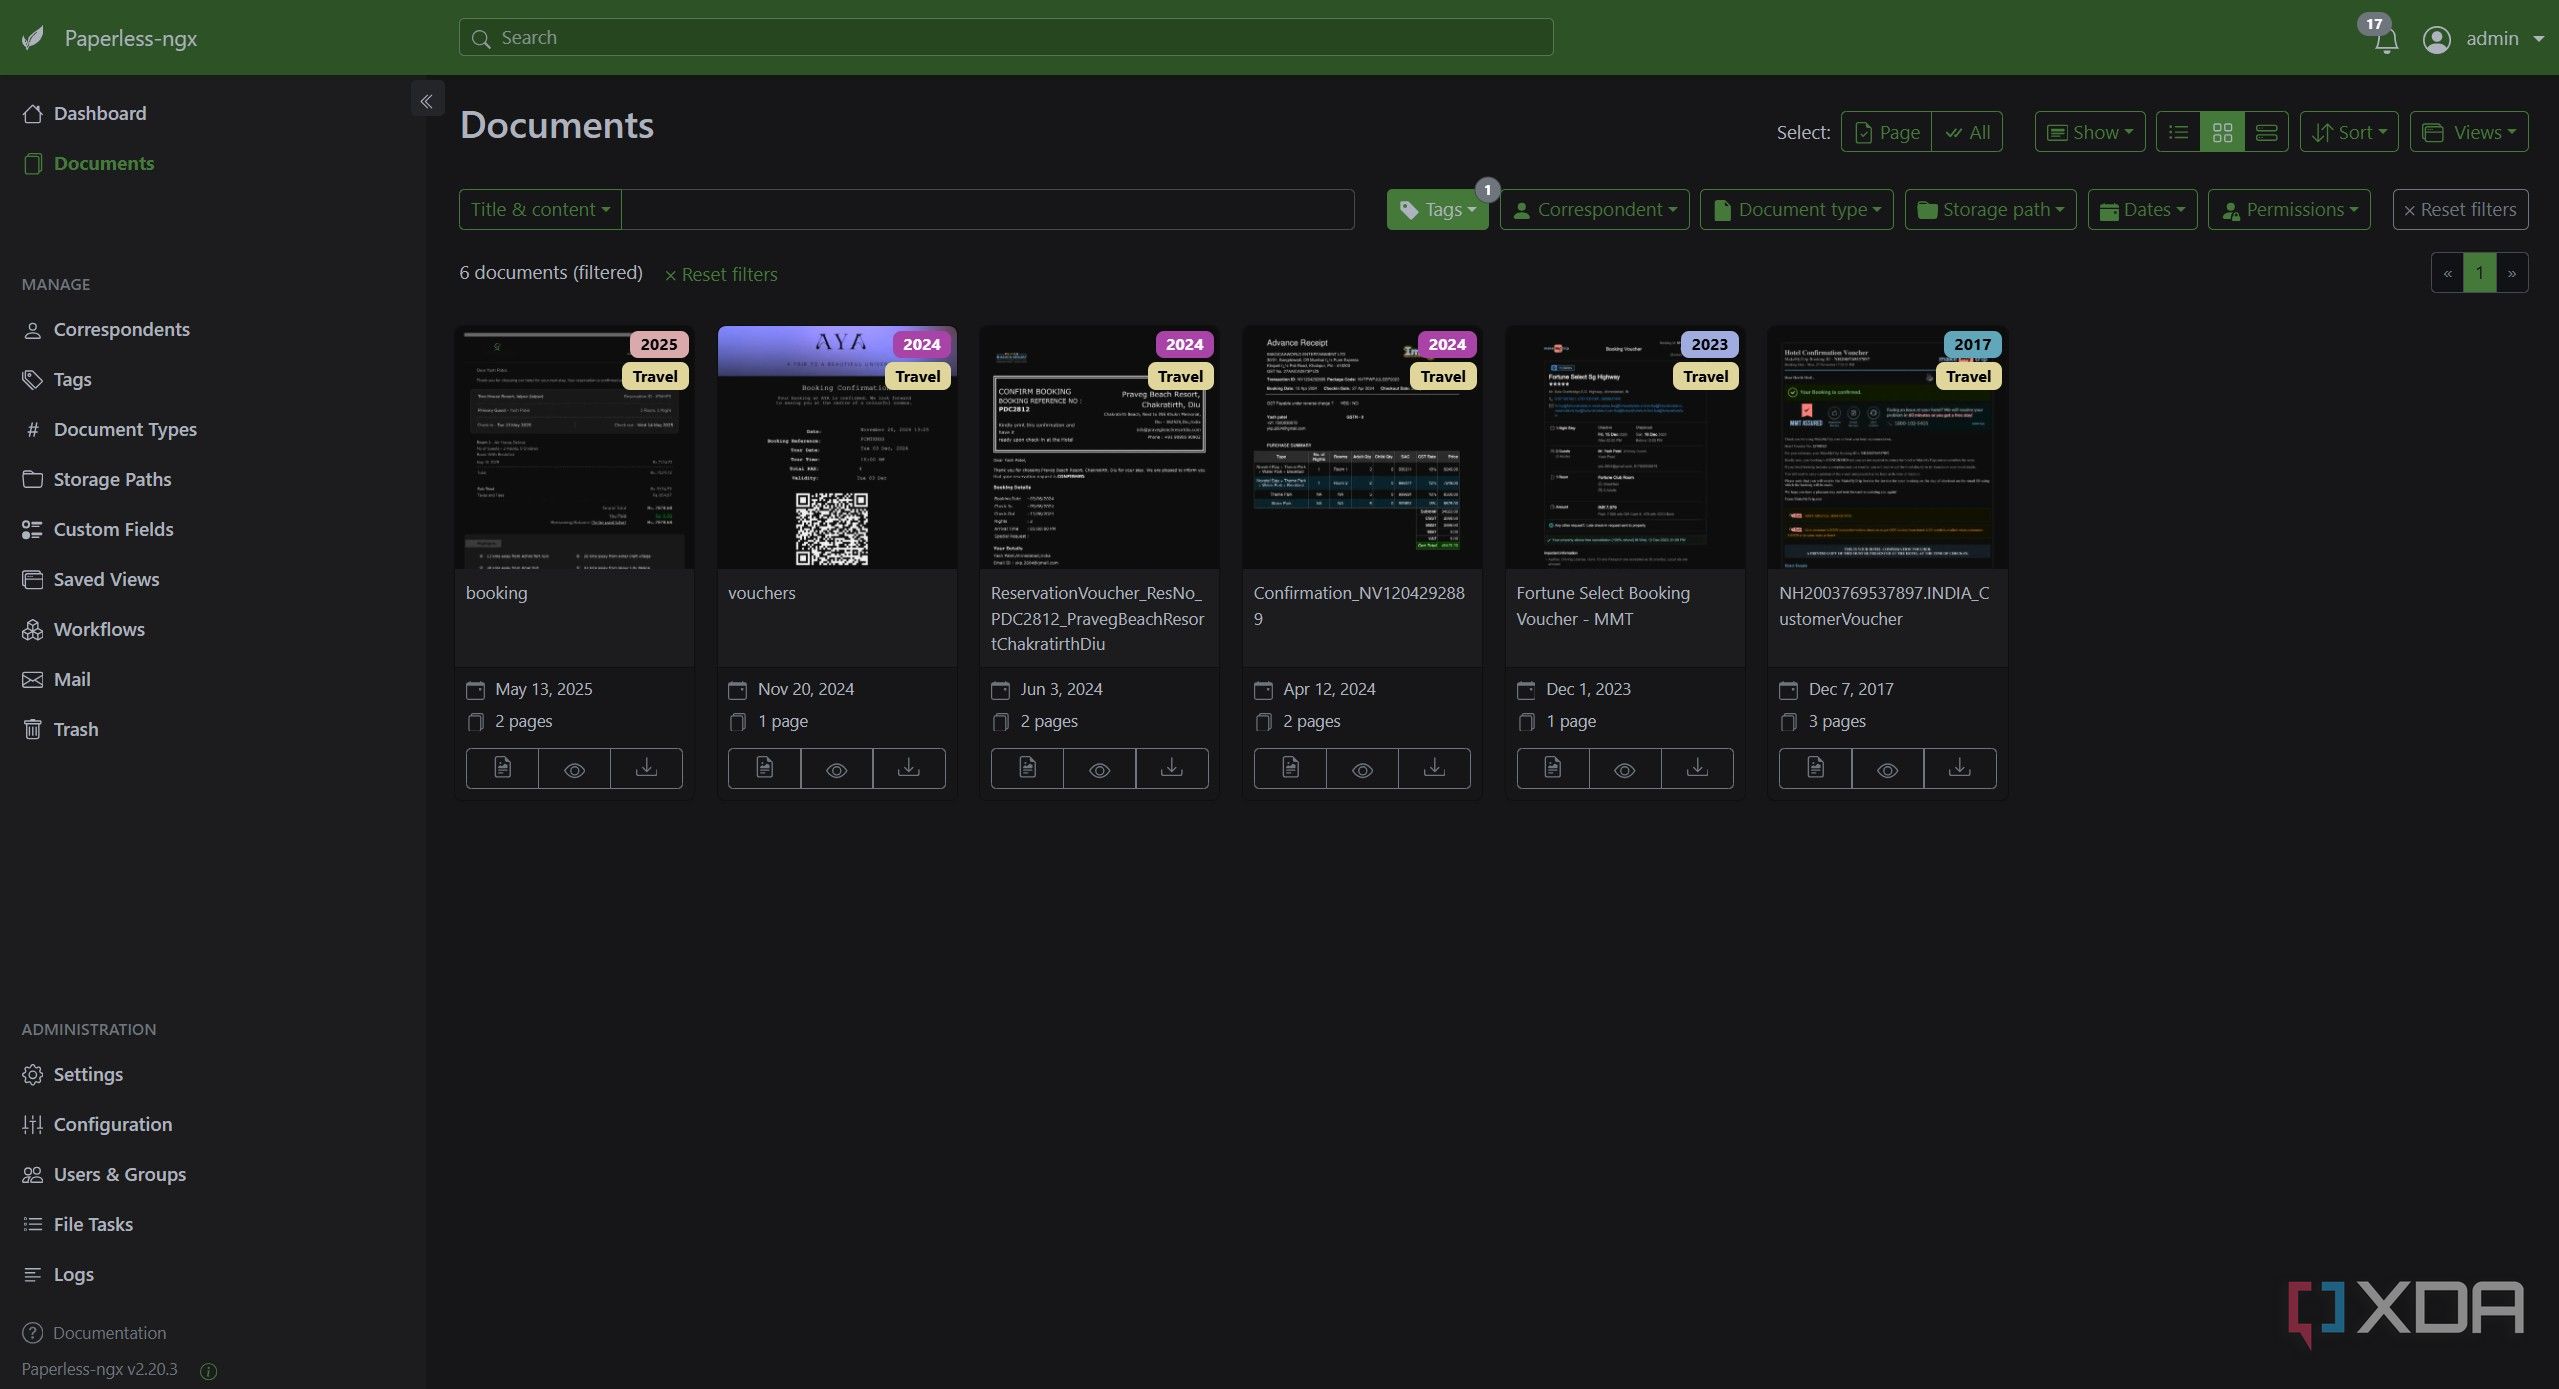
Task: Select Page button to select current page
Action: 1887,132
